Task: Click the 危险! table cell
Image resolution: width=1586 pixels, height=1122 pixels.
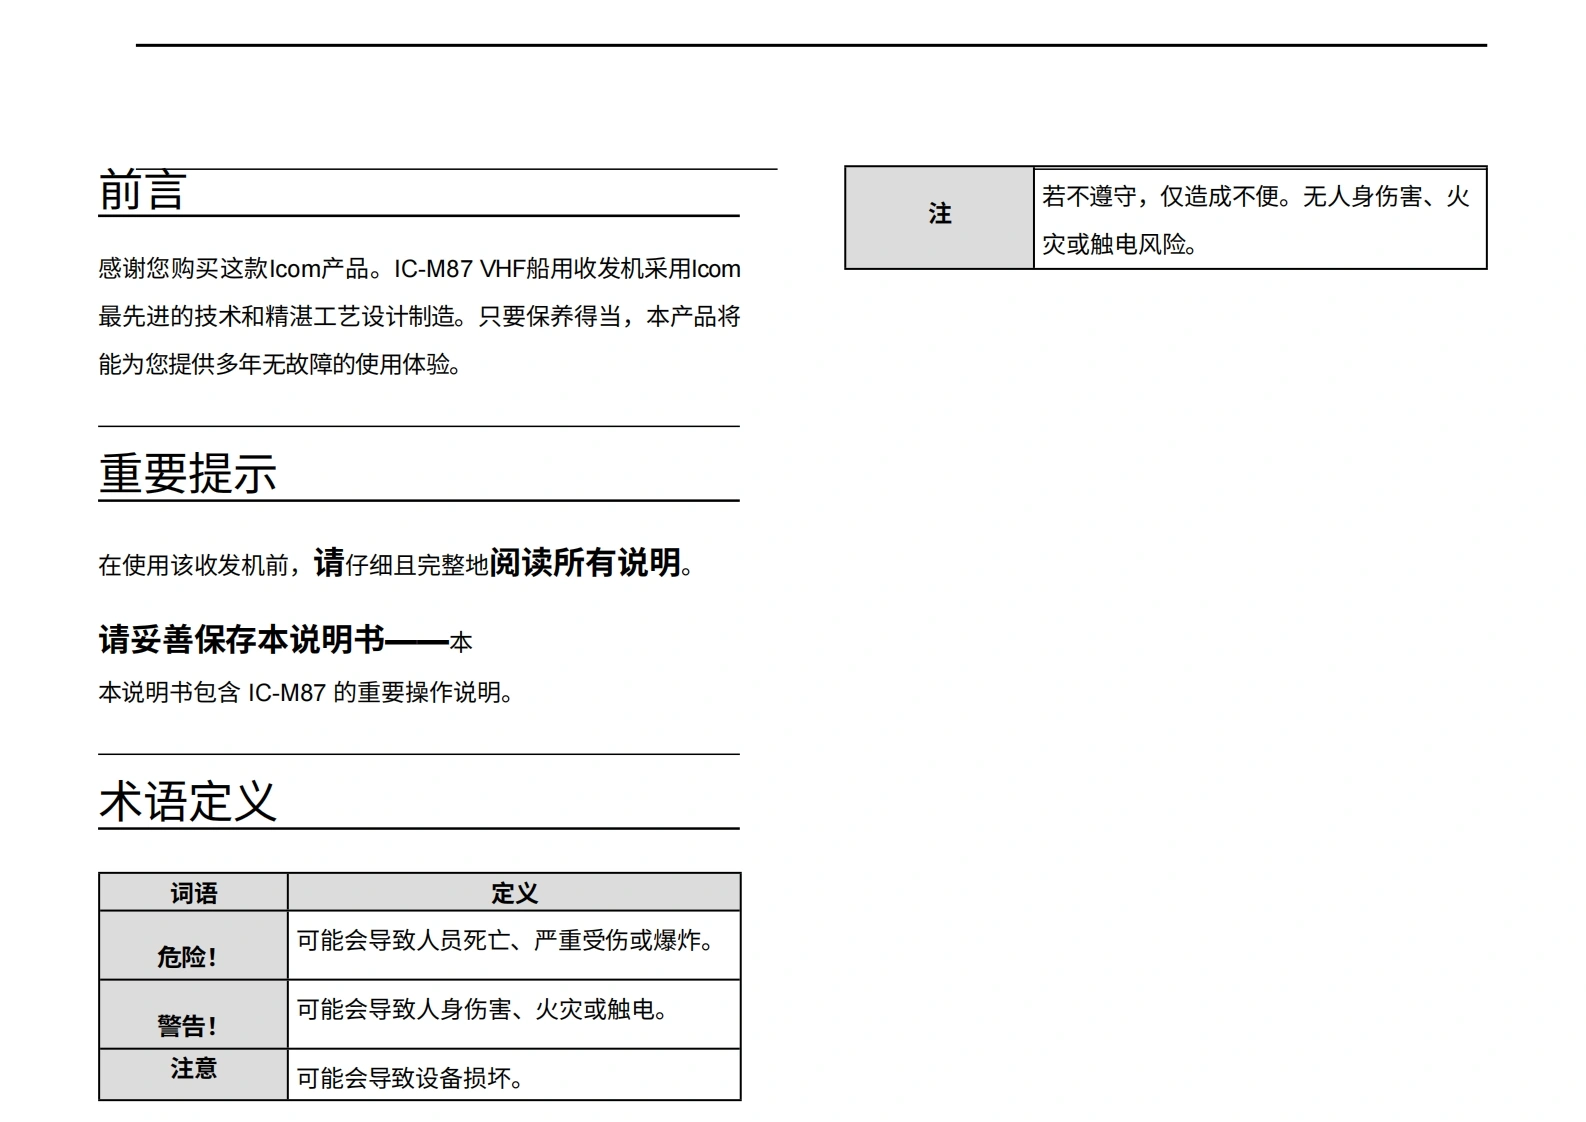Action: pos(187,957)
